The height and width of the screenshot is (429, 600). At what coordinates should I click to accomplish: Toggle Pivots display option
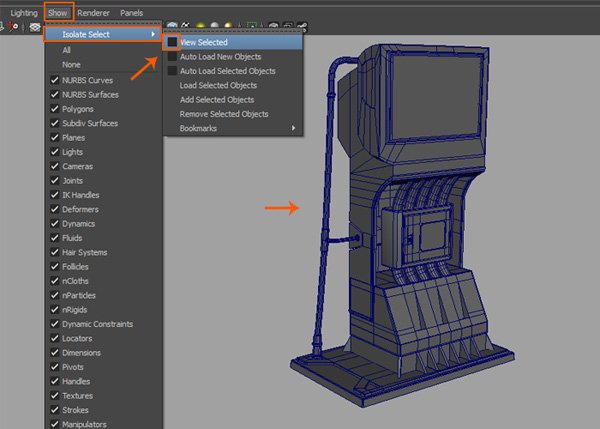54,367
